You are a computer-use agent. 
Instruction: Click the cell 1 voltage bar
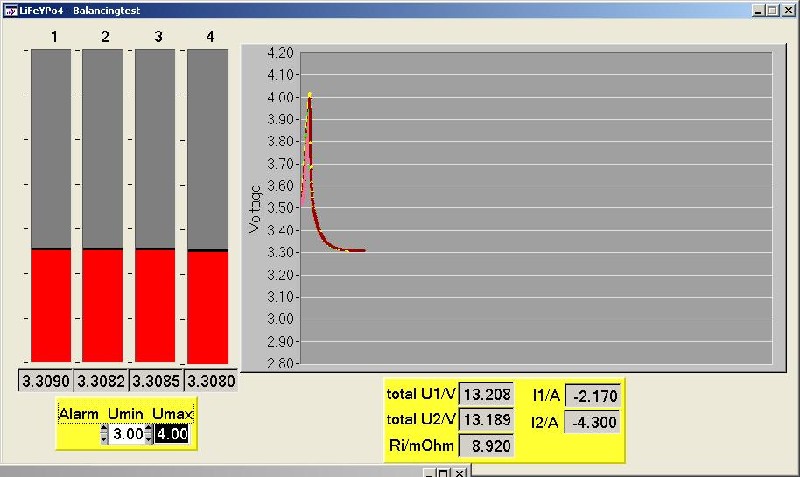[51, 205]
